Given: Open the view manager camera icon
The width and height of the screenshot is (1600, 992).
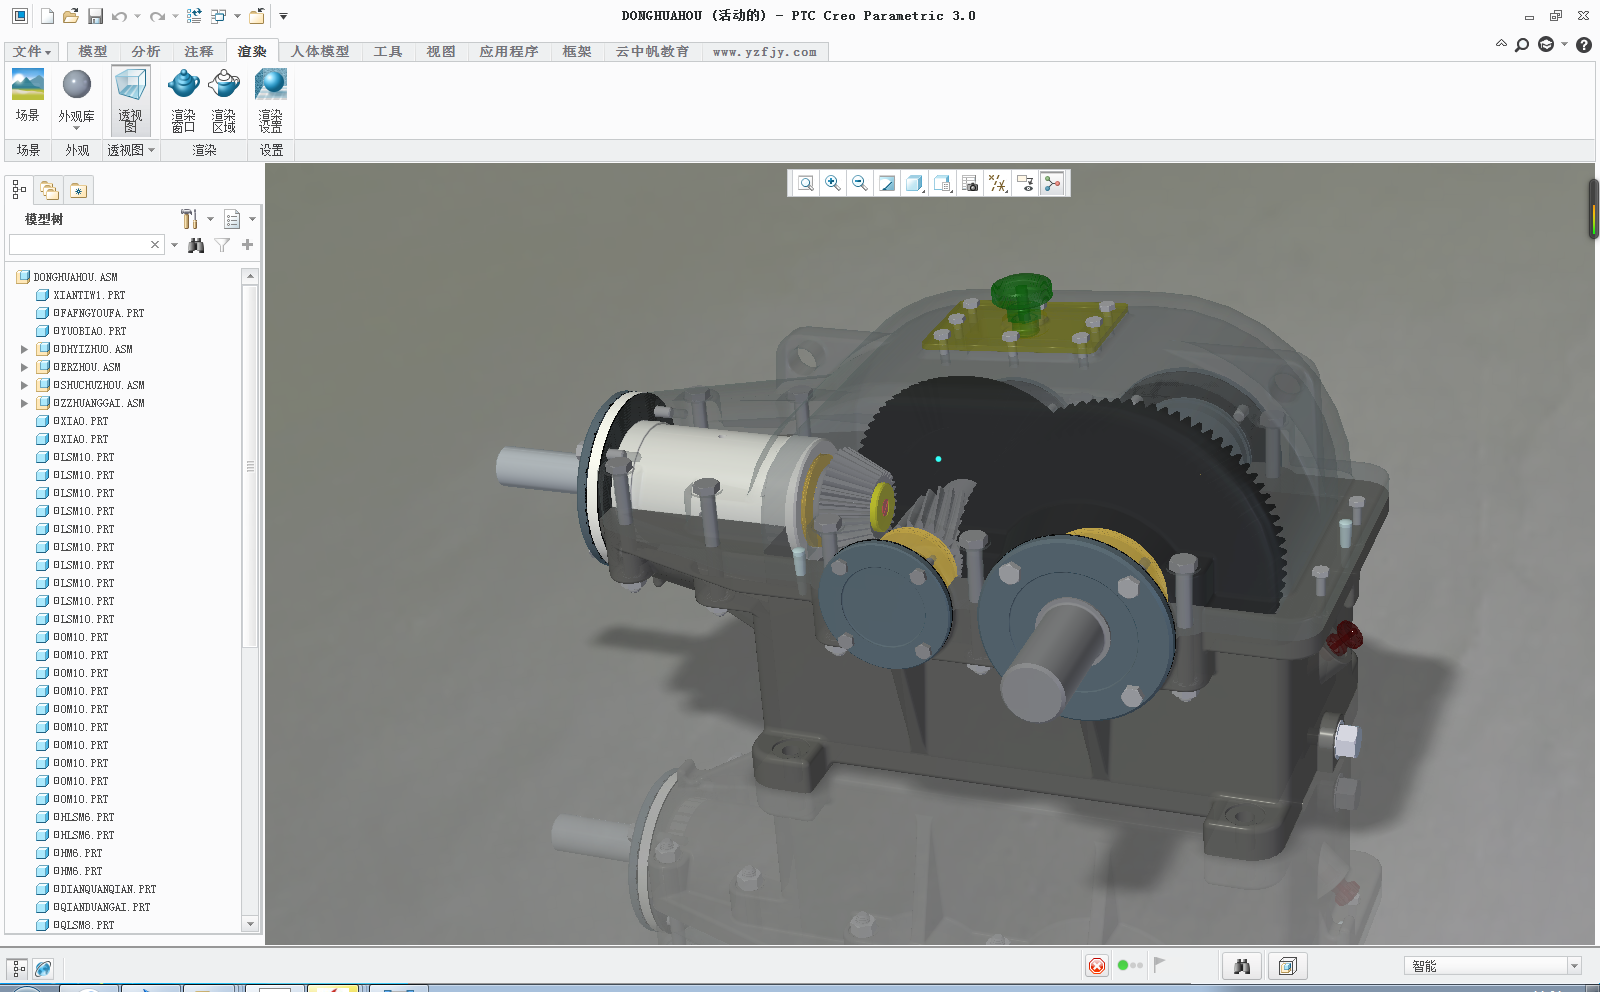Looking at the screenshot, I should pos(970,183).
